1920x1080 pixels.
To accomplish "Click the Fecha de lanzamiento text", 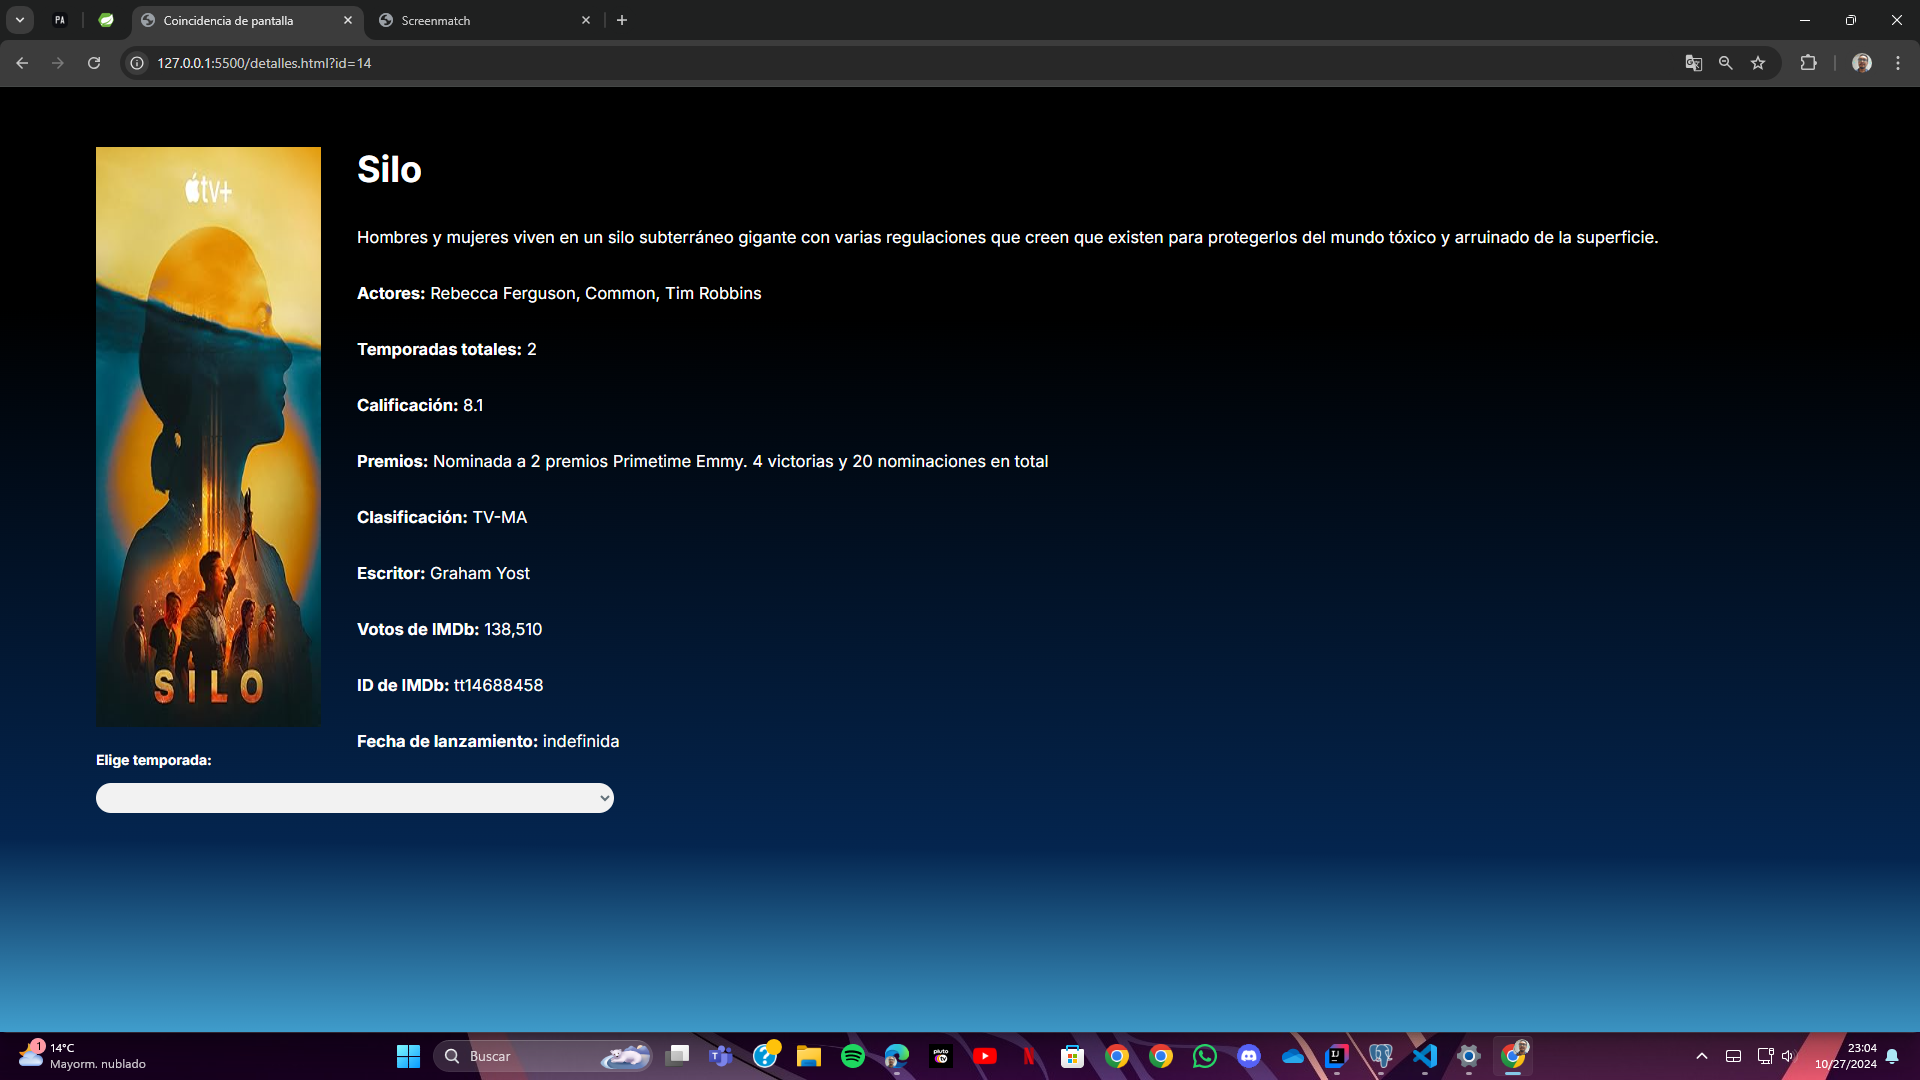I will click(x=488, y=741).
